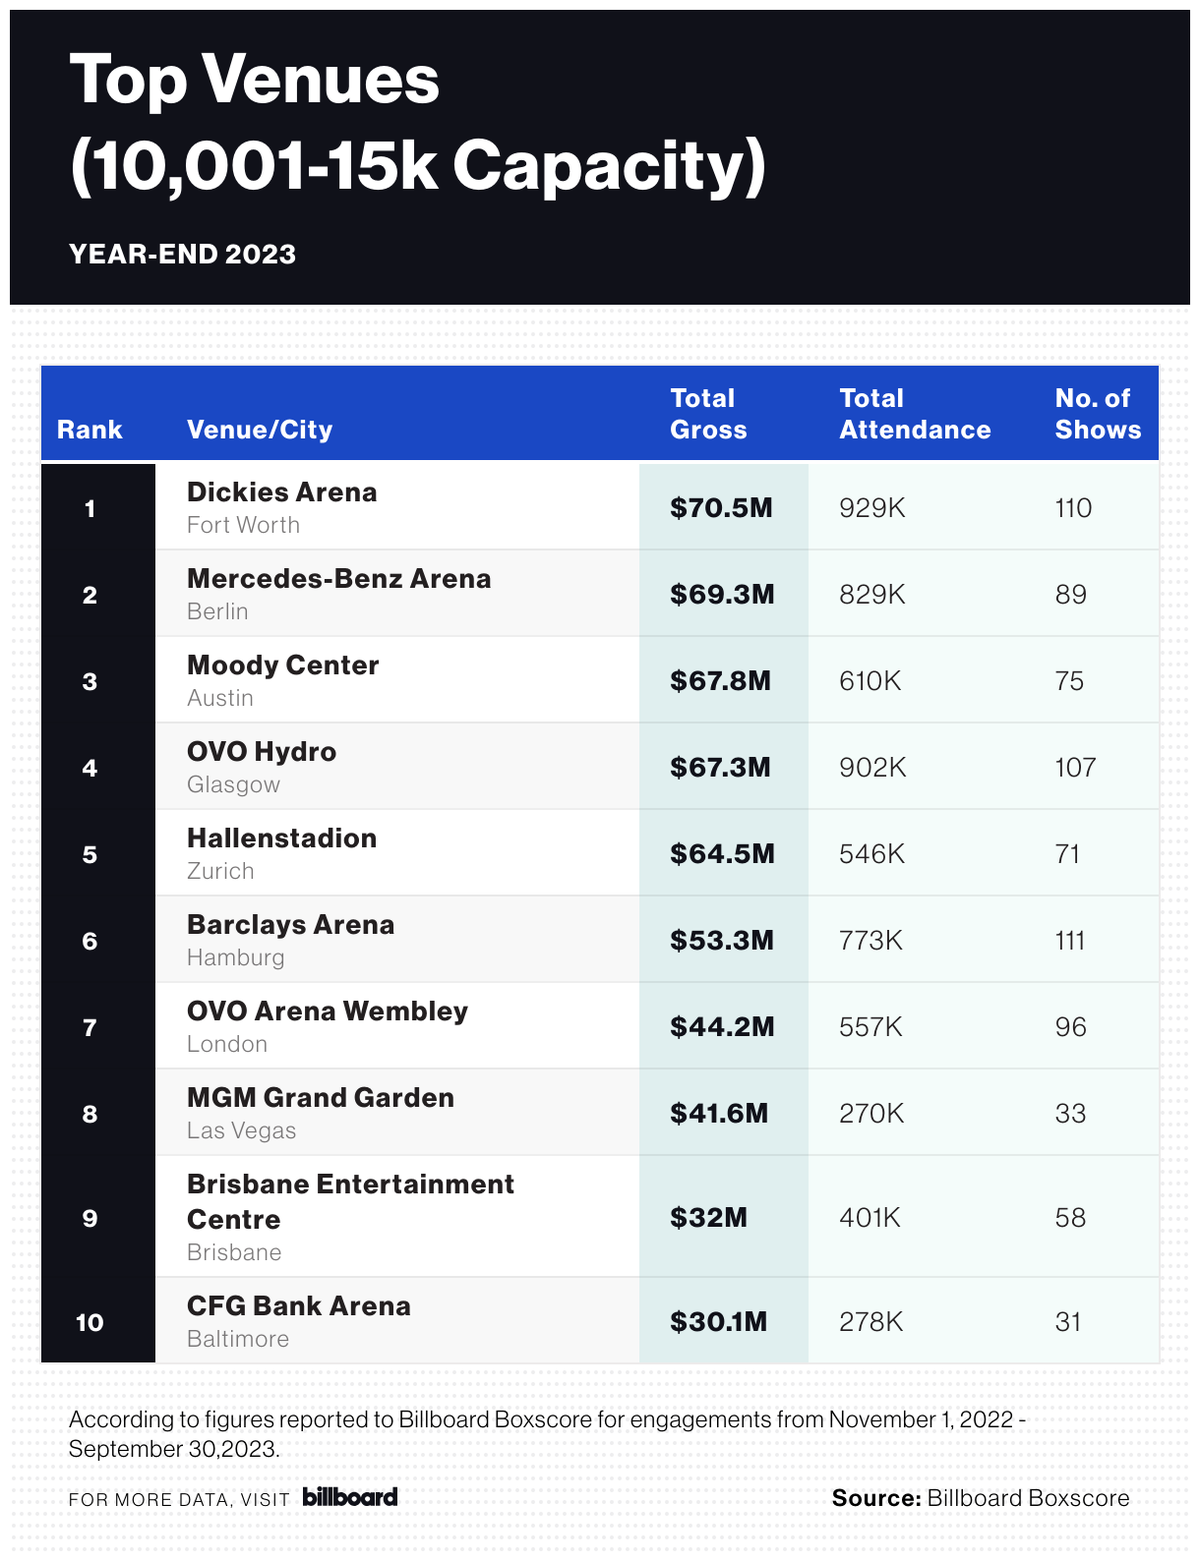Click the $67.3M gross value
Screen dimensions: 1200x1561
[x=720, y=768]
